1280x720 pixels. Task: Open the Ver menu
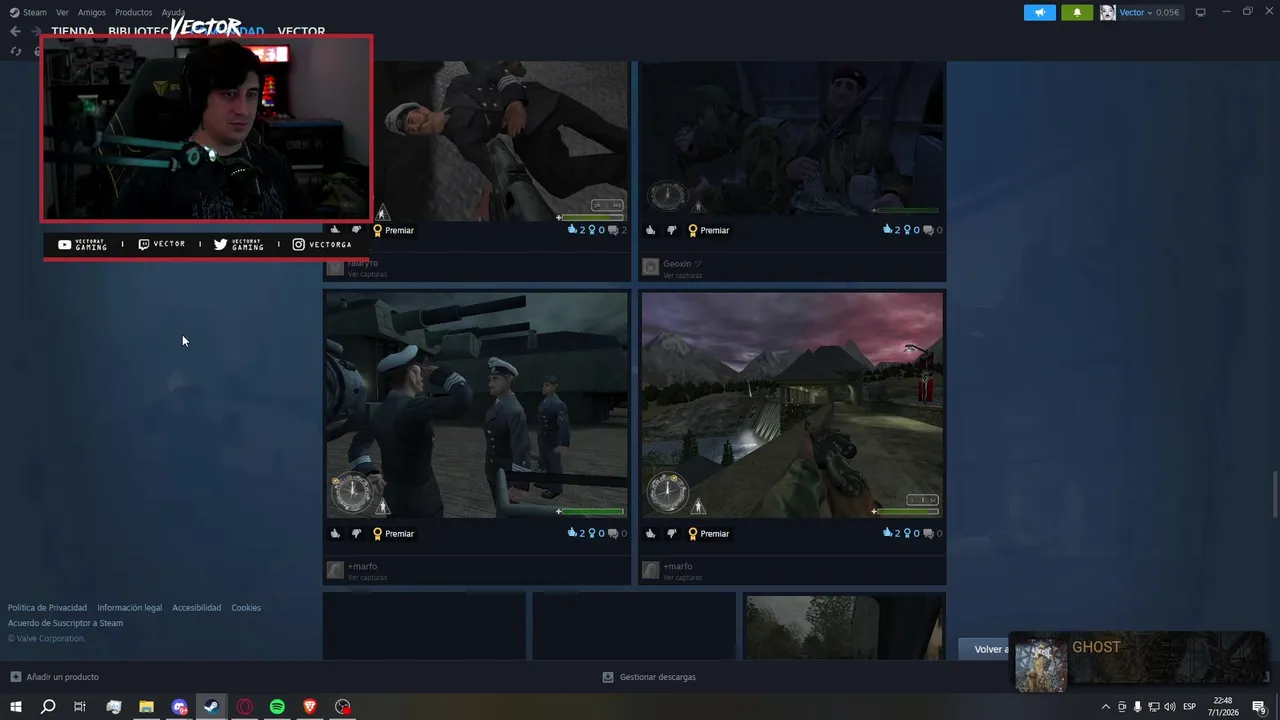point(62,12)
